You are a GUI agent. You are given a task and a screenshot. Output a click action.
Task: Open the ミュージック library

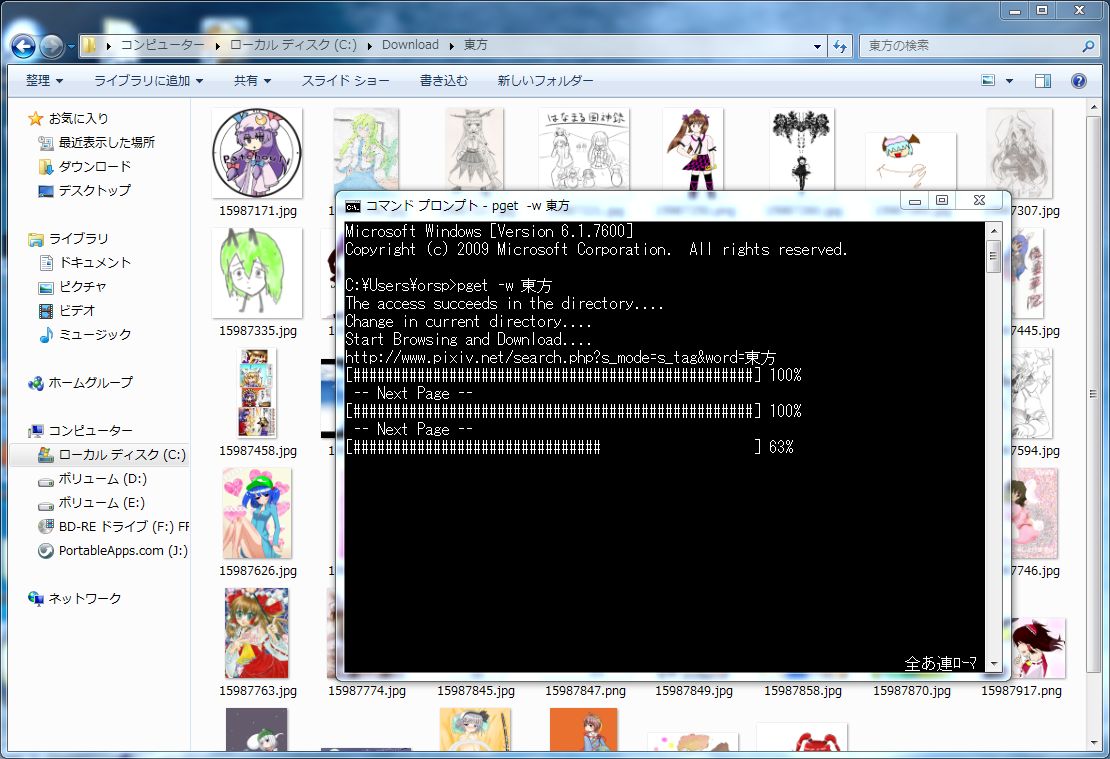[x=95, y=335]
